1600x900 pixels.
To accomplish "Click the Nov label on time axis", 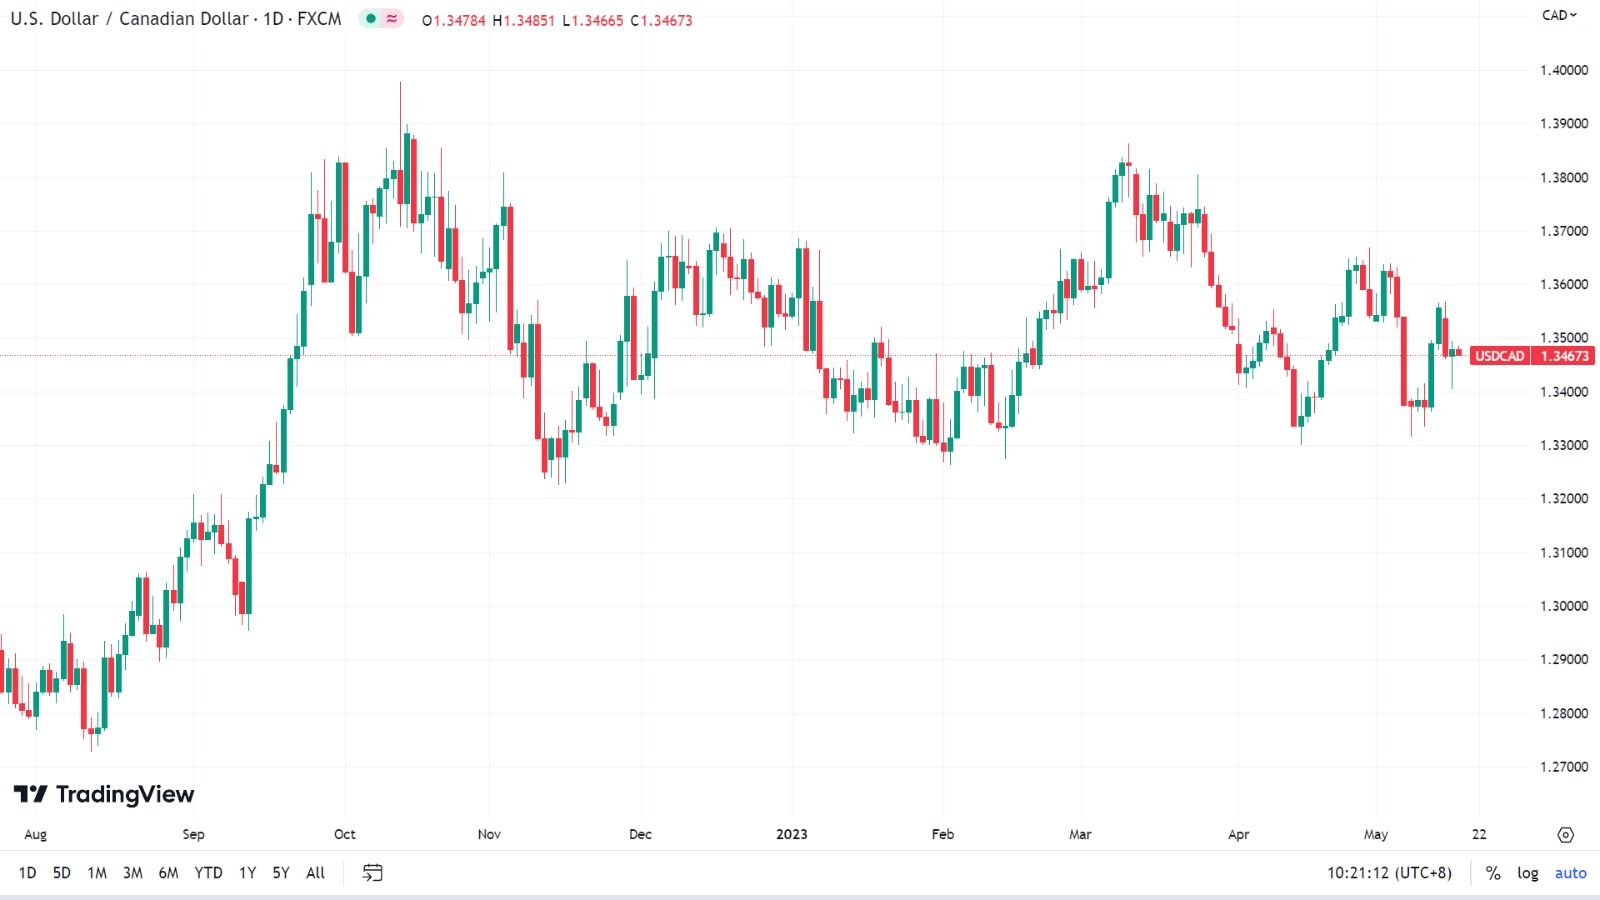I will click(x=489, y=835).
